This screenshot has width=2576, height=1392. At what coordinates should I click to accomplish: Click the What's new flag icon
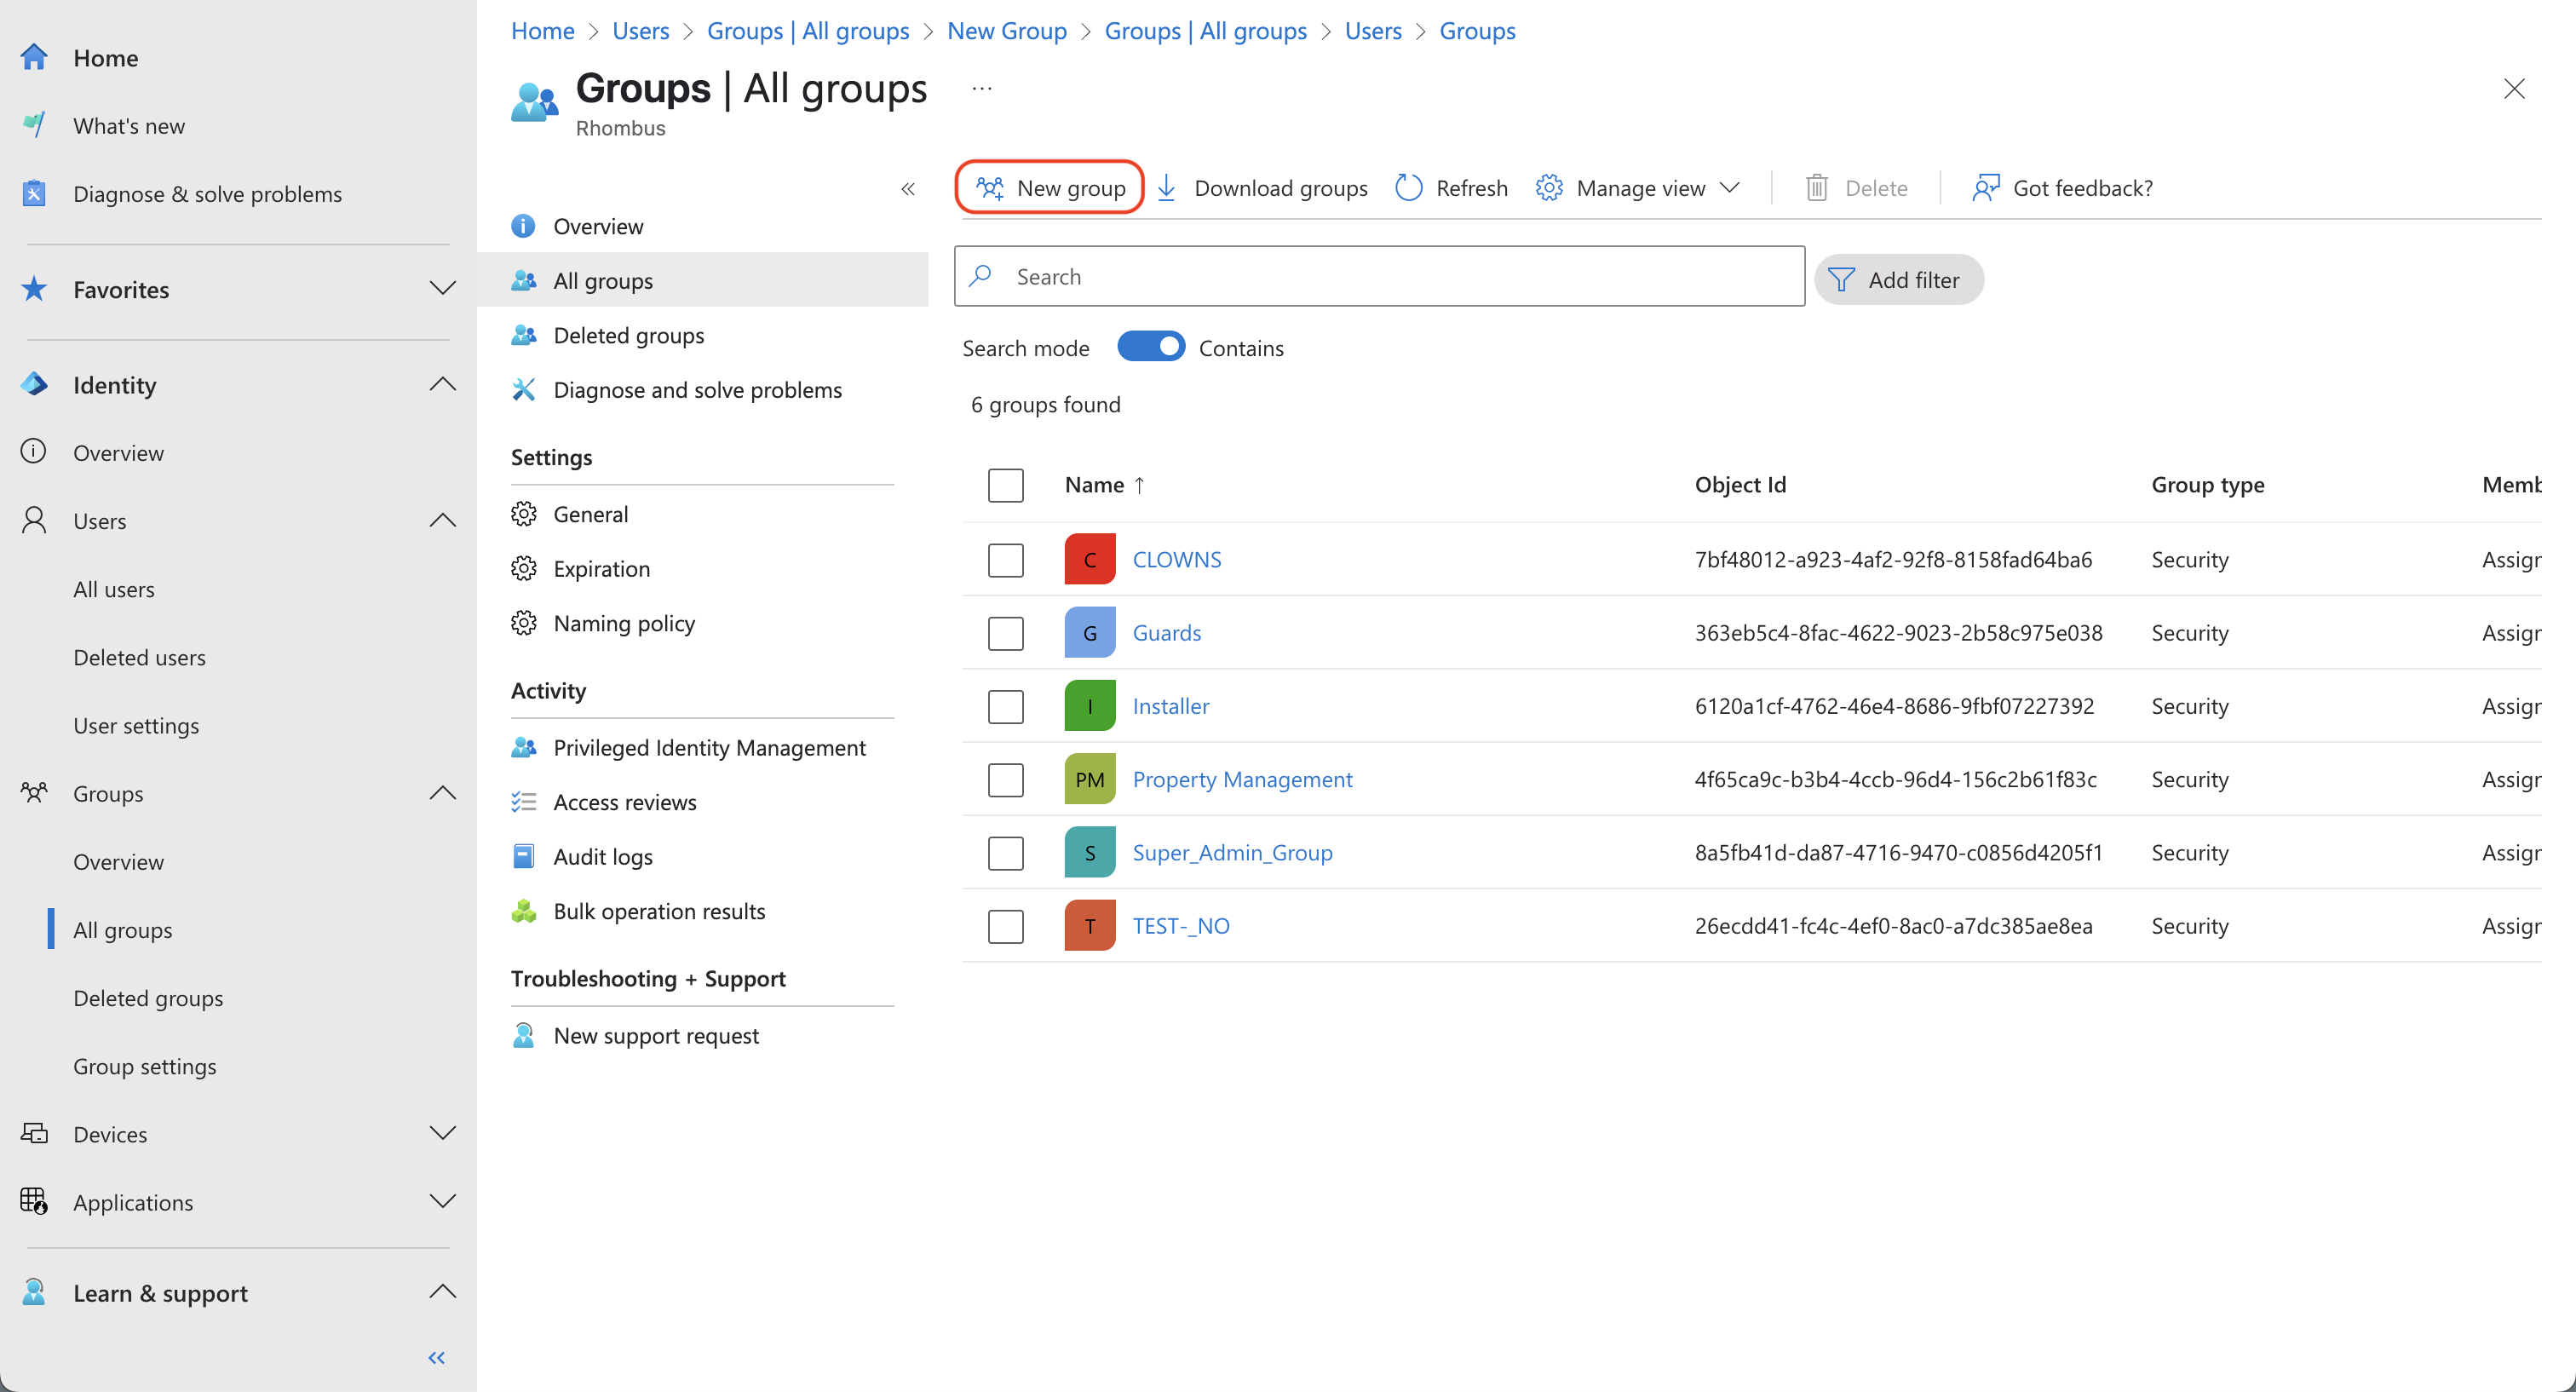[x=34, y=125]
